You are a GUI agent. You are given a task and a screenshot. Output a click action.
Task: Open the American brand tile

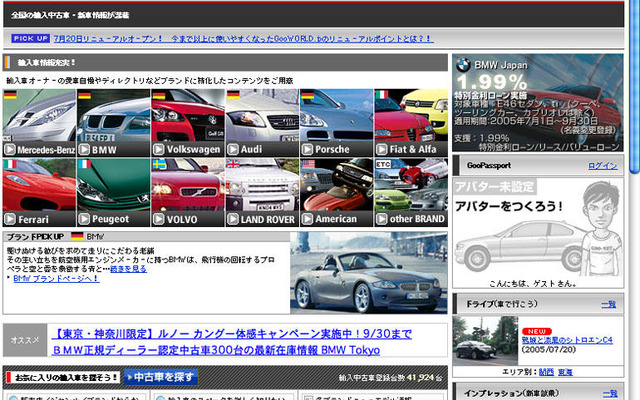336,193
